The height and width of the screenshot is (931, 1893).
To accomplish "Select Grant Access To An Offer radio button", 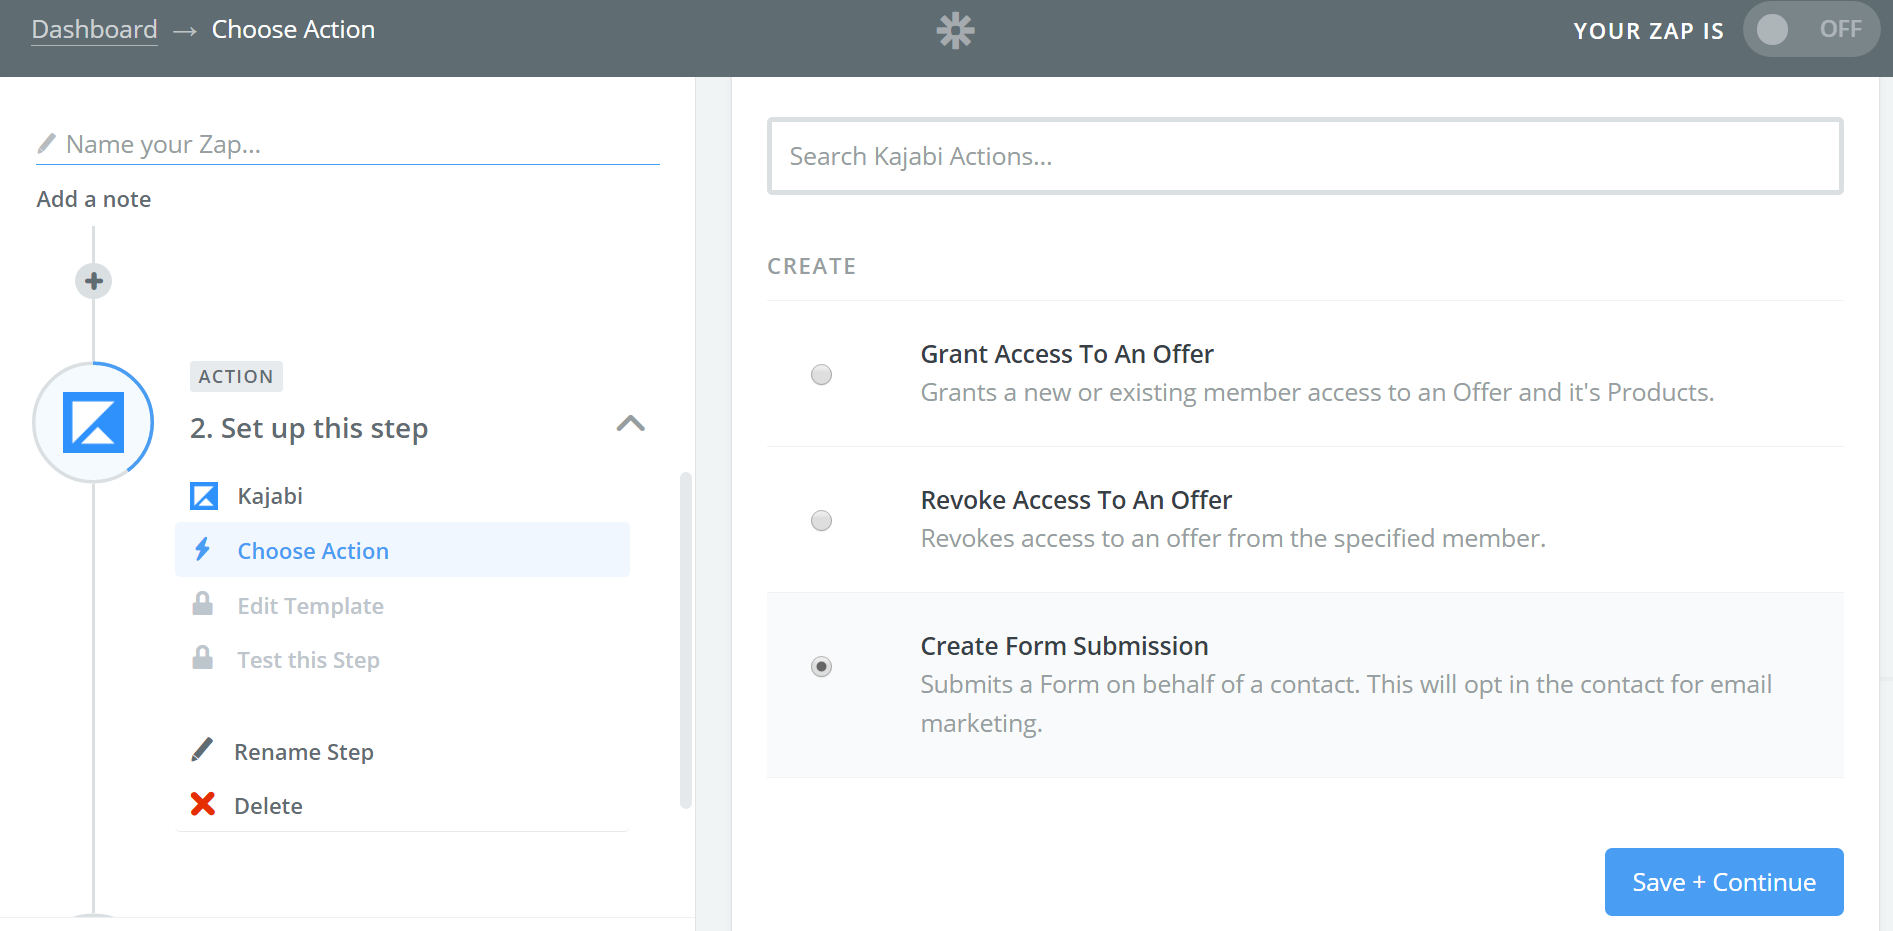I will click(821, 375).
